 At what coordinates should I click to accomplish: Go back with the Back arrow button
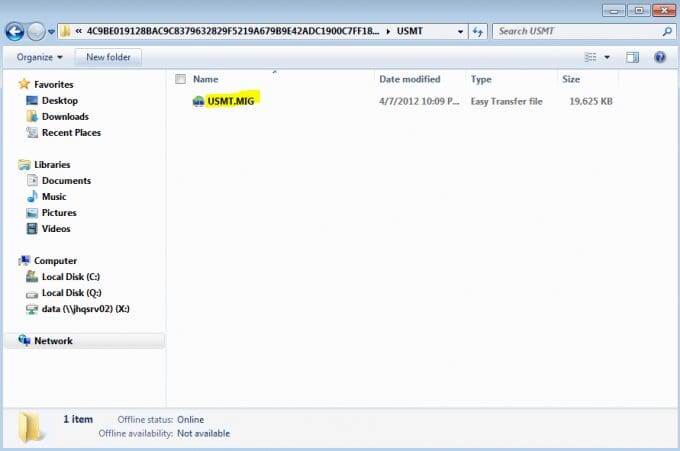click(x=14, y=32)
